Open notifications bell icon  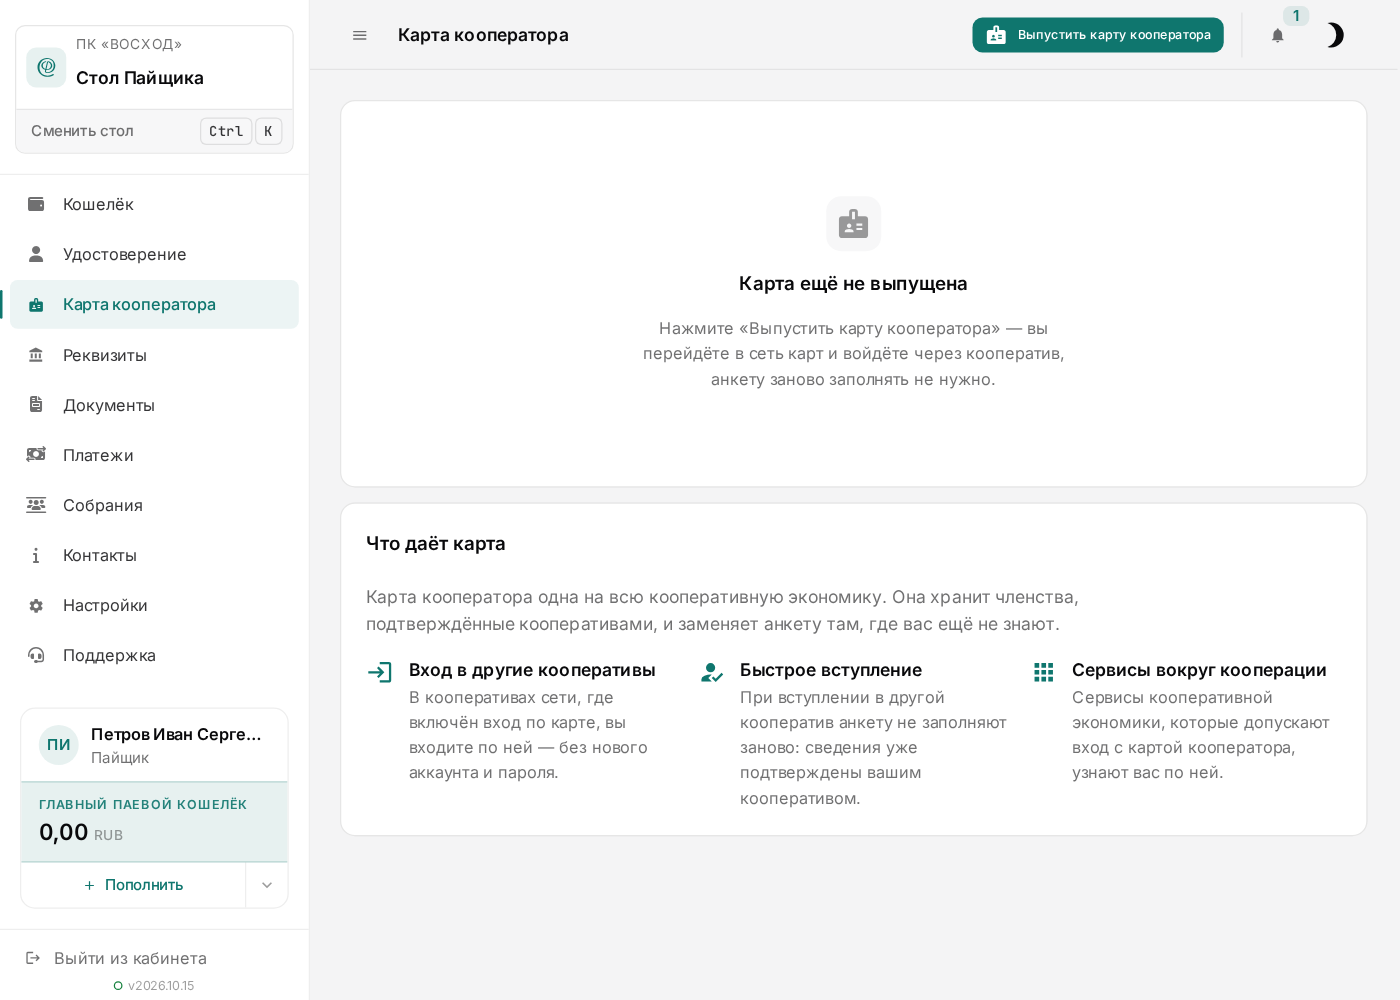click(x=1277, y=35)
